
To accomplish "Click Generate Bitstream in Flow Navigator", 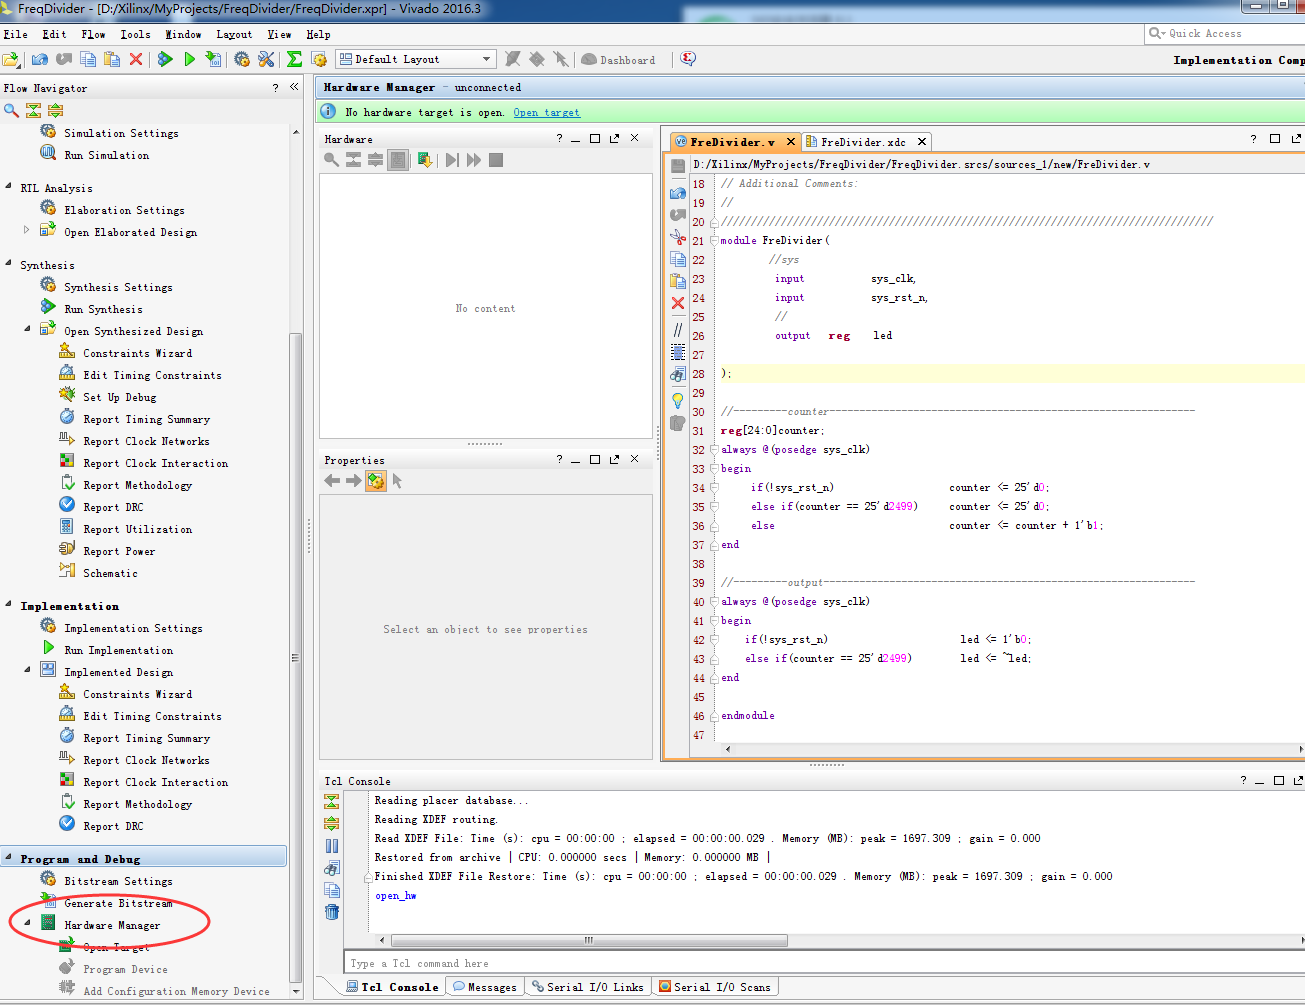I will click(118, 903).
